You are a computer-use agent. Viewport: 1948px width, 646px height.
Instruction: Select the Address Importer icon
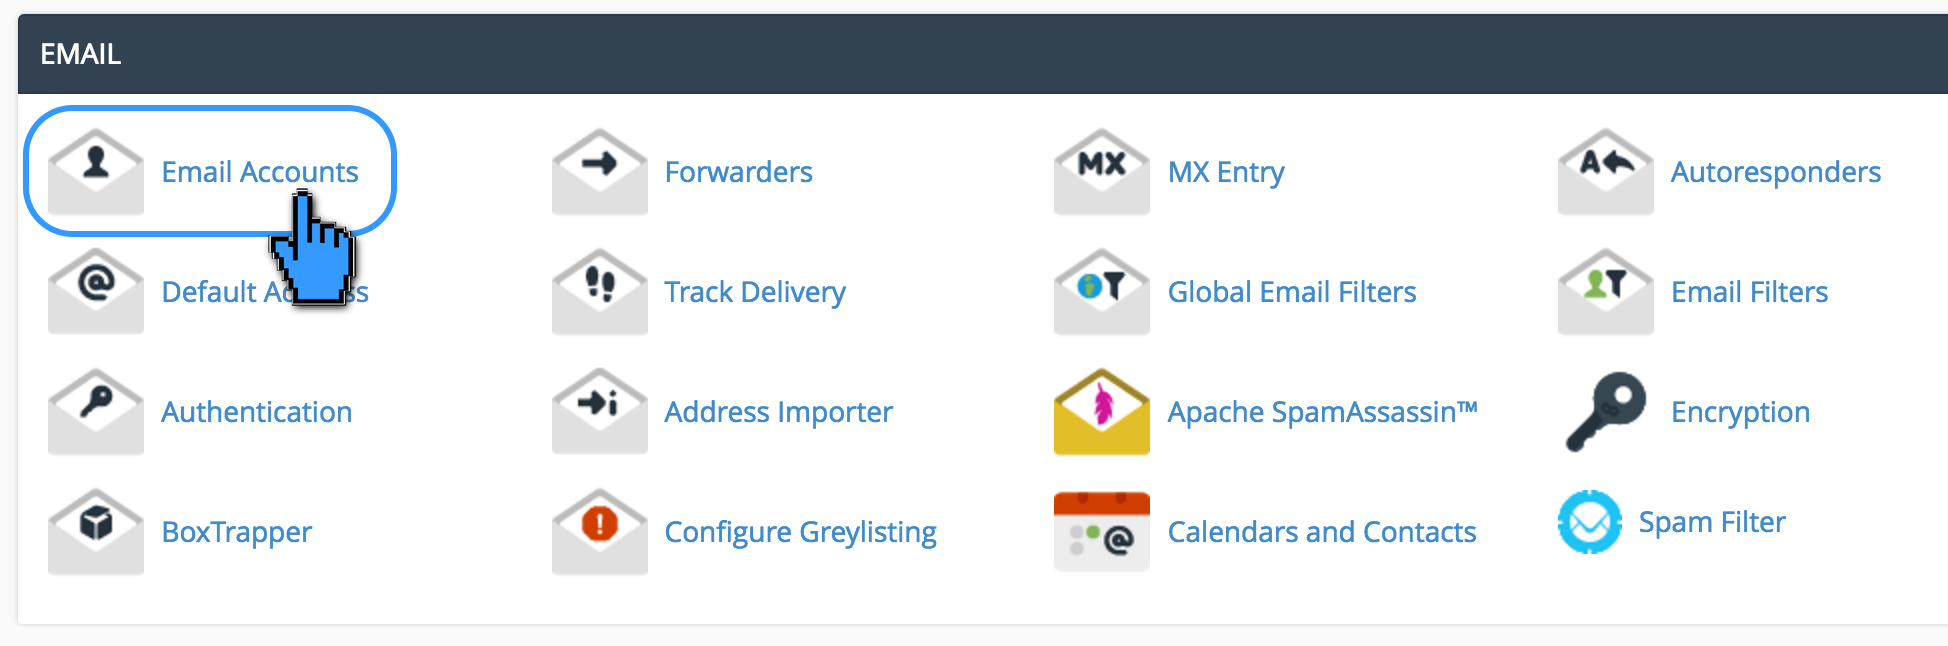tap(598, 411)
